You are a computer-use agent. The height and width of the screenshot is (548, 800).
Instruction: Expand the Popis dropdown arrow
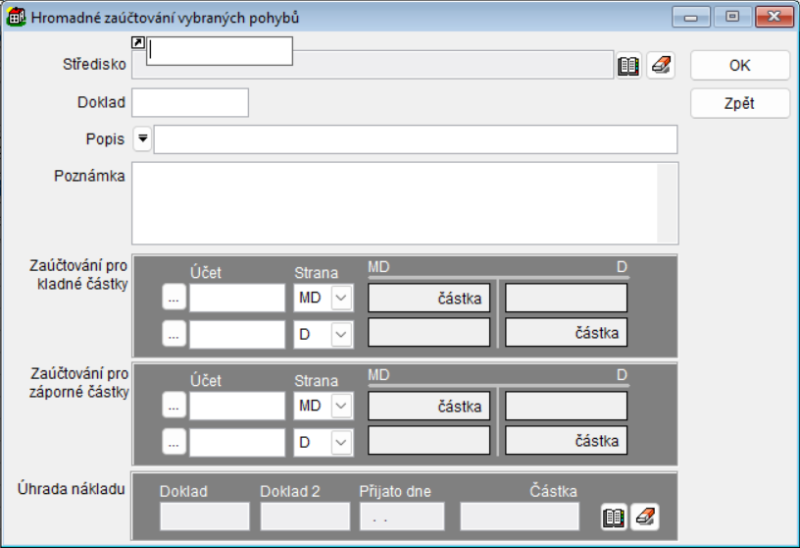[142, 139]
